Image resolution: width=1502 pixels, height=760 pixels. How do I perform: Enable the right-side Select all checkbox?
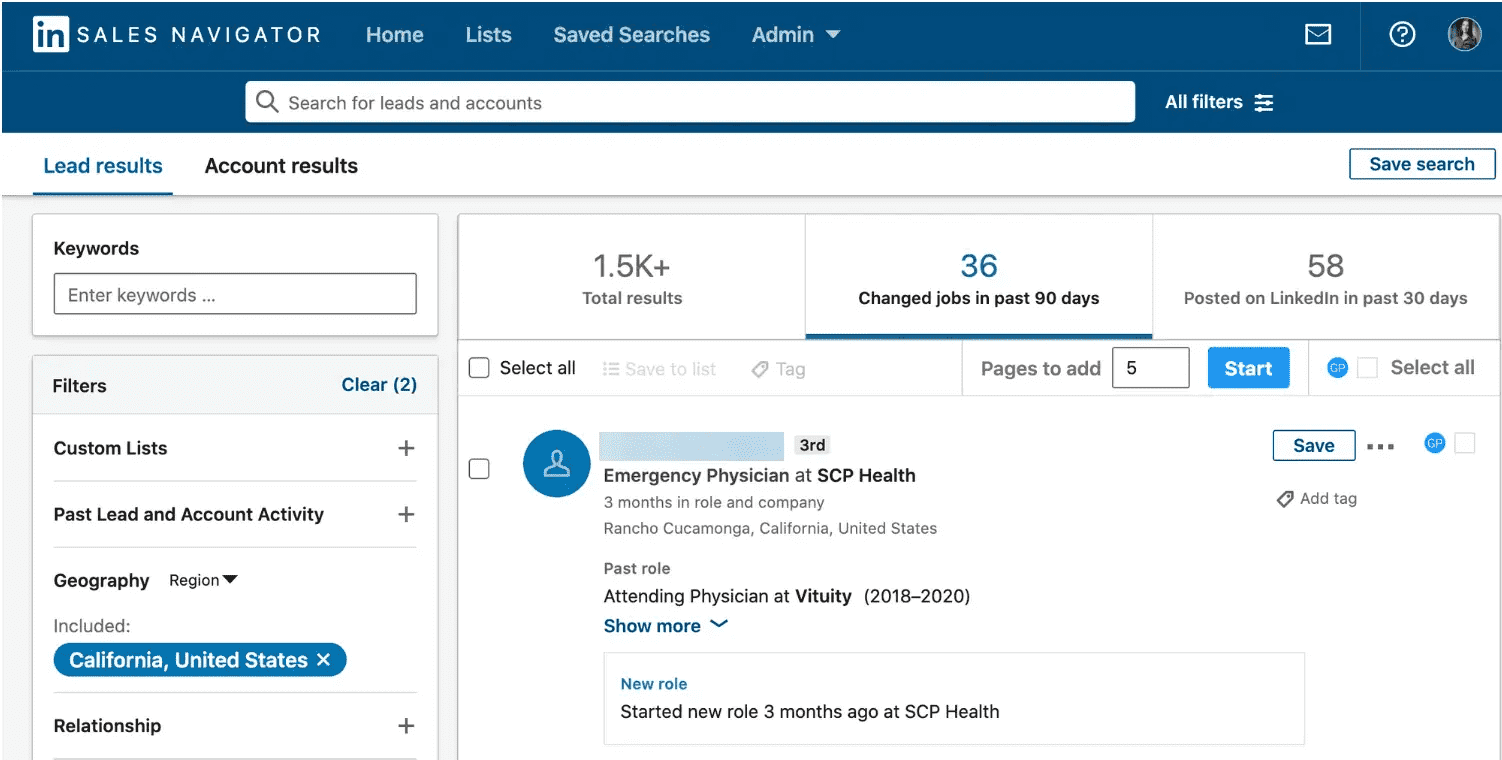click(1367, 368)
